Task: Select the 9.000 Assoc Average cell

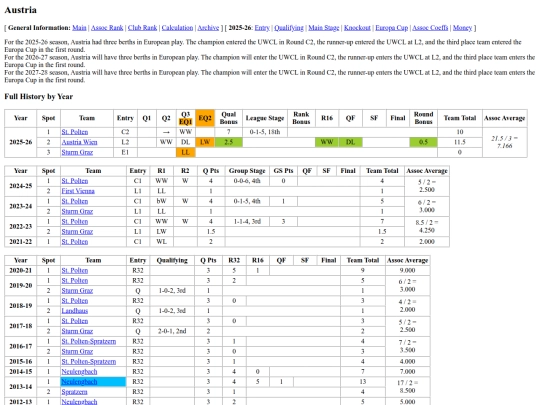Action: point(407,270)
